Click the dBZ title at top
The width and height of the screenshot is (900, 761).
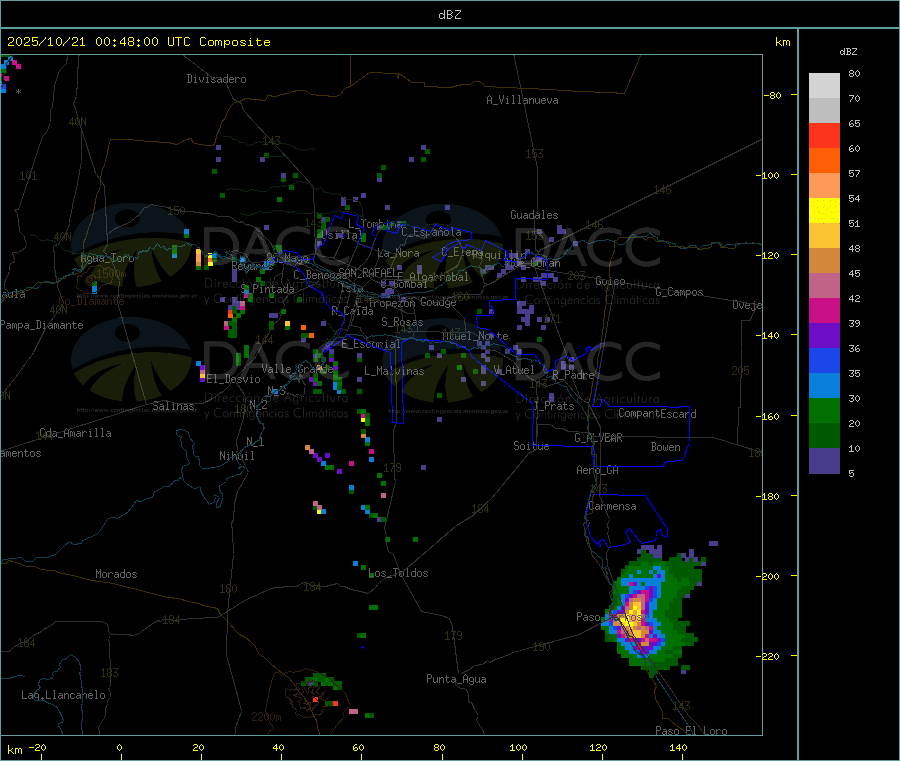click(x=449, y=15)
